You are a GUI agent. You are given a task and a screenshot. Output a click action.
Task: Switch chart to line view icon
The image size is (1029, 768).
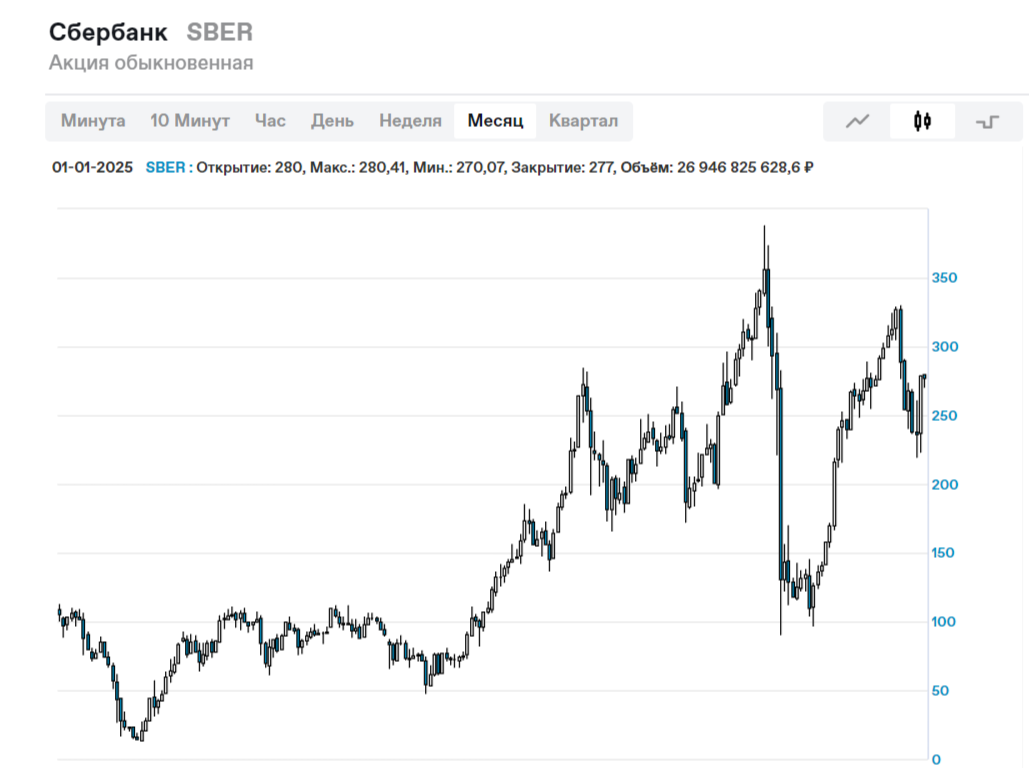tap(857, 121)
